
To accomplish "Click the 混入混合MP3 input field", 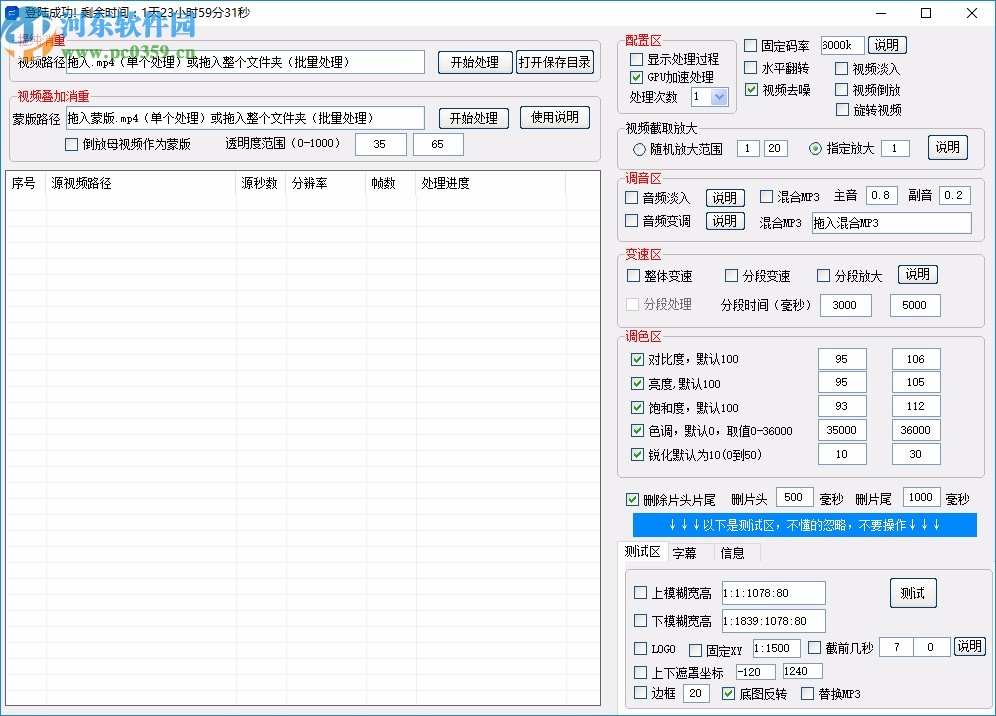I will coord(891,223).
